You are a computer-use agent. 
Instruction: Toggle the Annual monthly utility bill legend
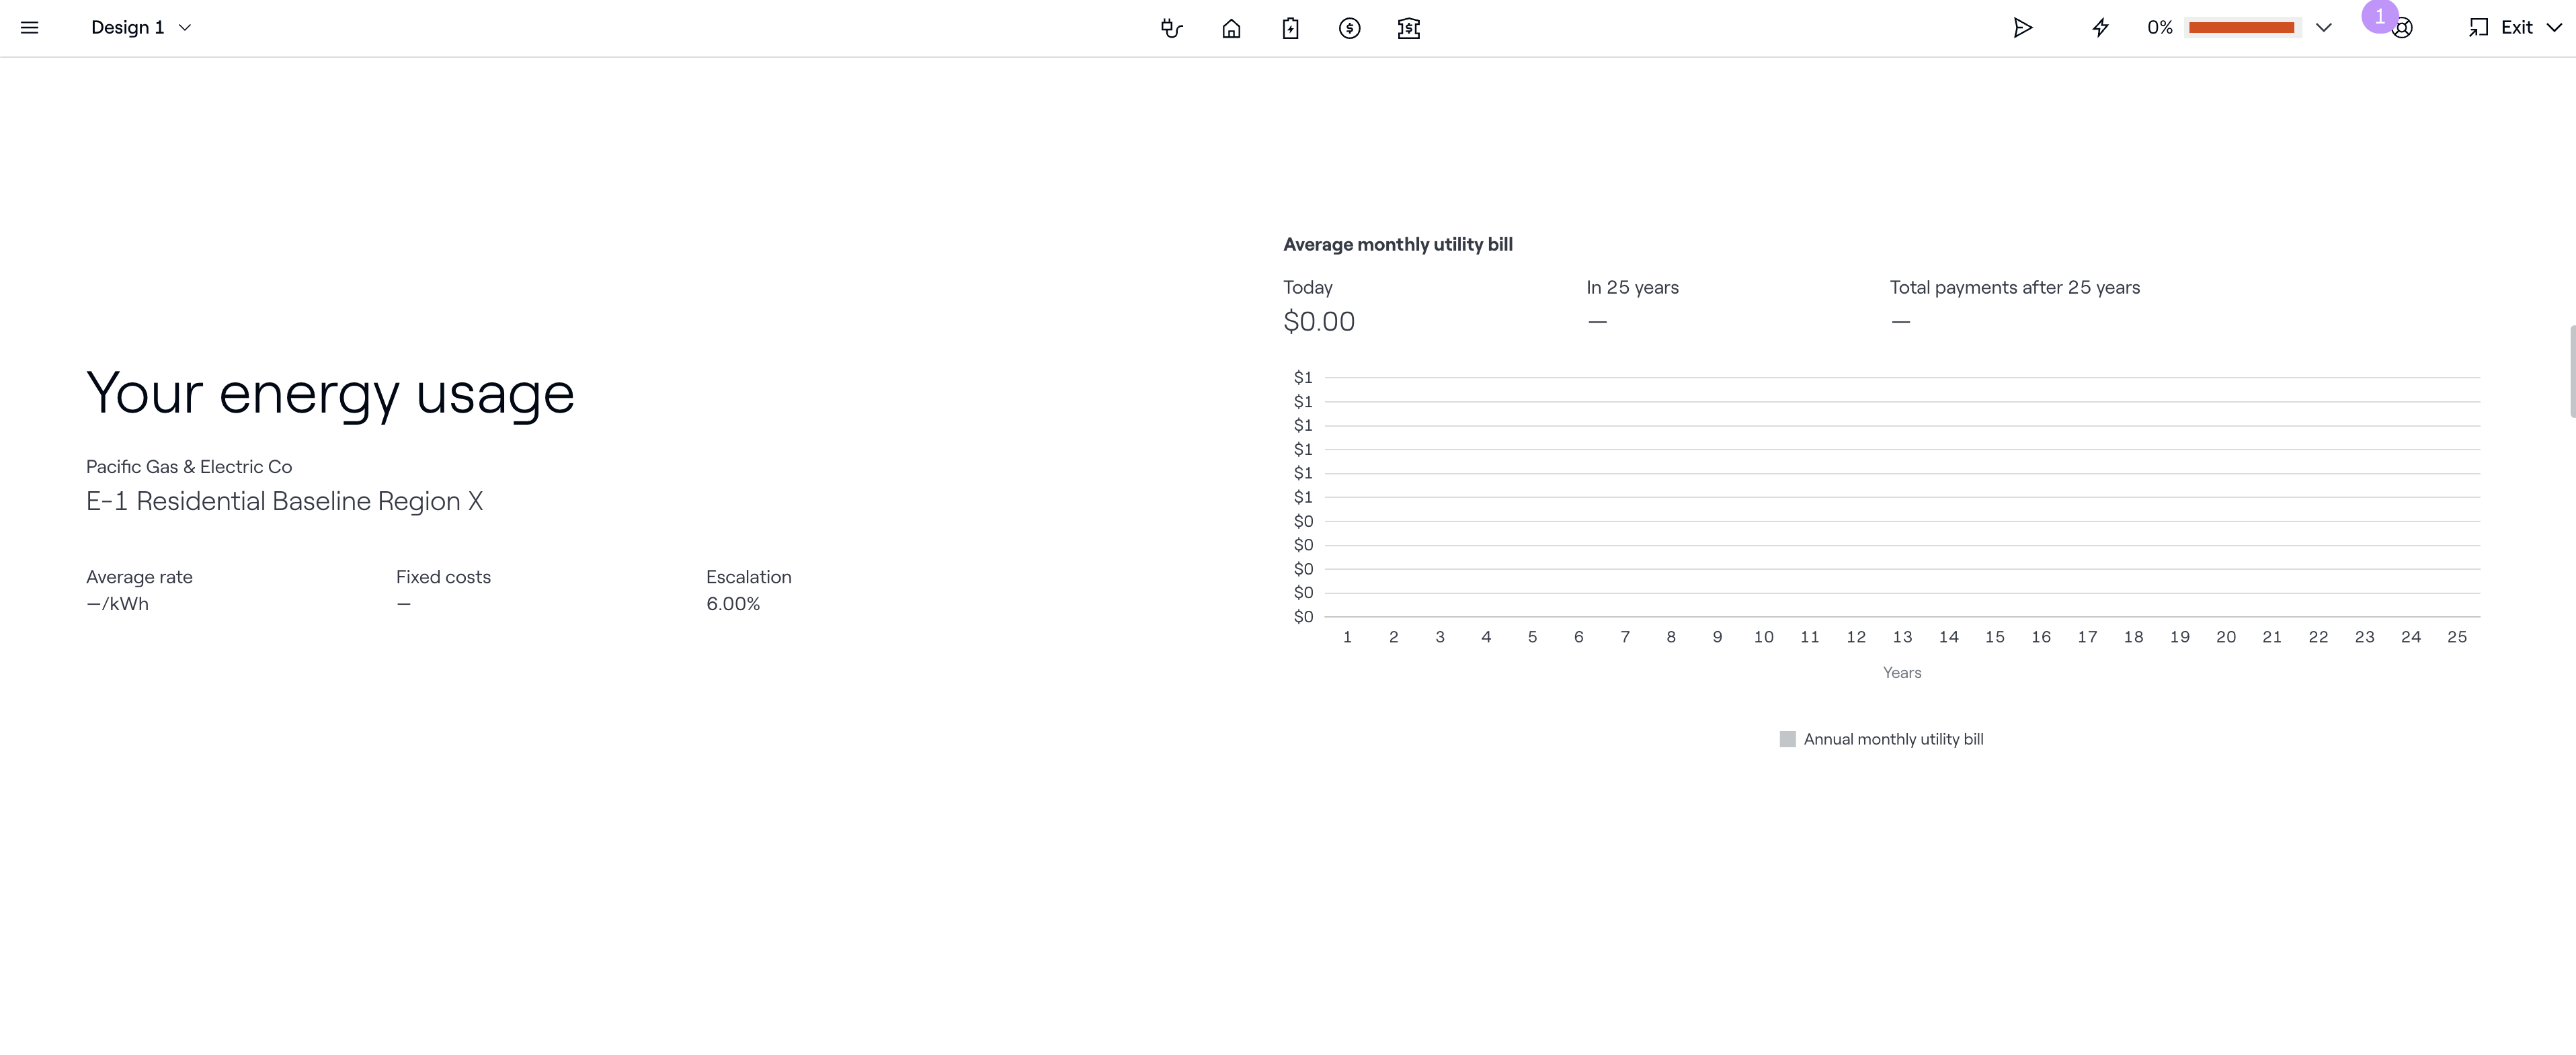1881,739
